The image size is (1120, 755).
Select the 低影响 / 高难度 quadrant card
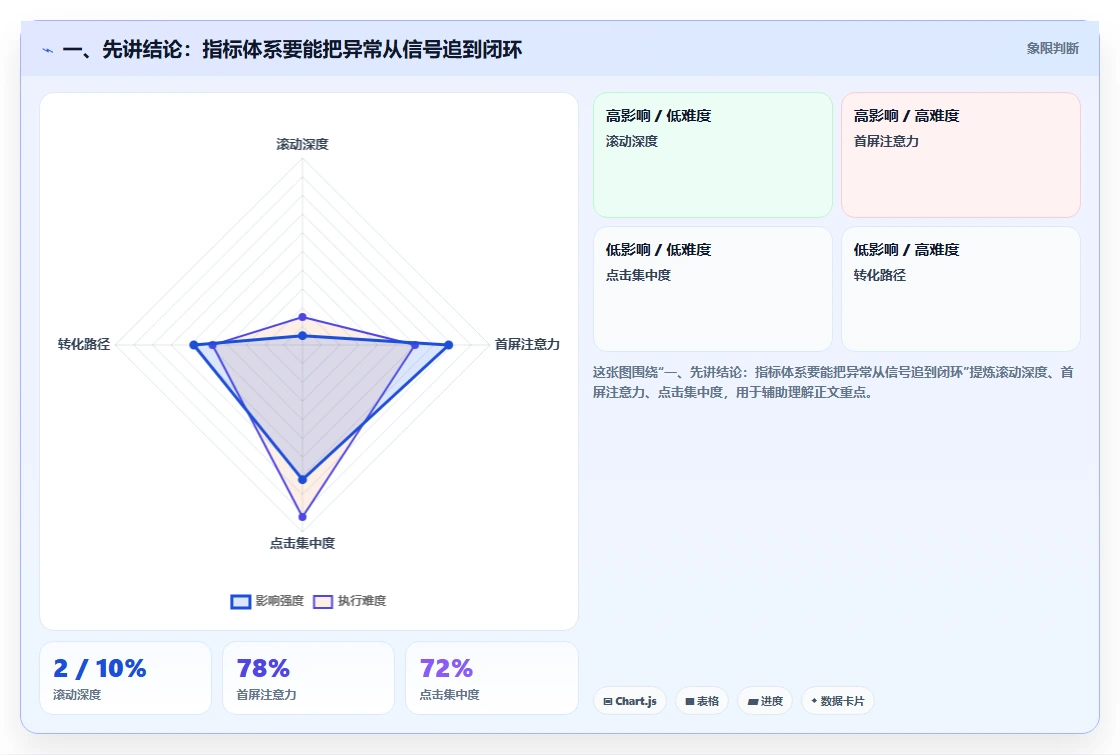961,289
